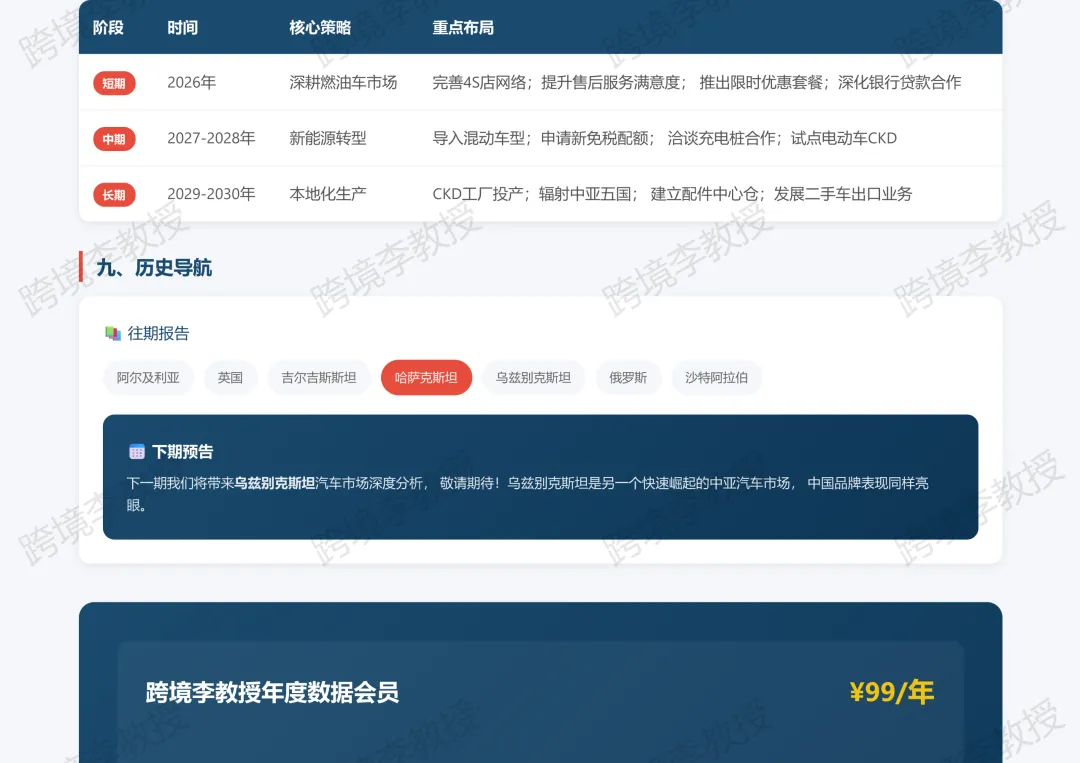Screen dimensions: 1080x763
Task: Click the 2027-2028年 time cell
Action: pyautogui.click(x=211, y=138)
